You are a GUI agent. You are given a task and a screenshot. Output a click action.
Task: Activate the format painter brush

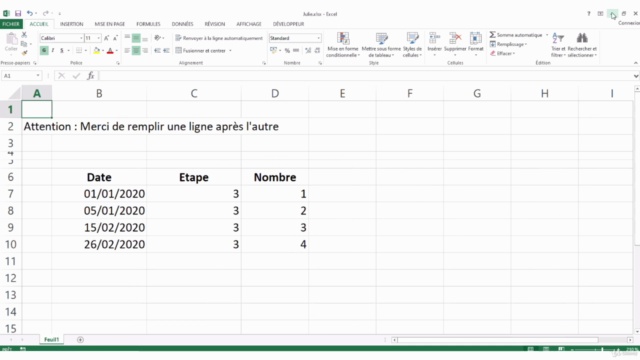tap(24, 52)
